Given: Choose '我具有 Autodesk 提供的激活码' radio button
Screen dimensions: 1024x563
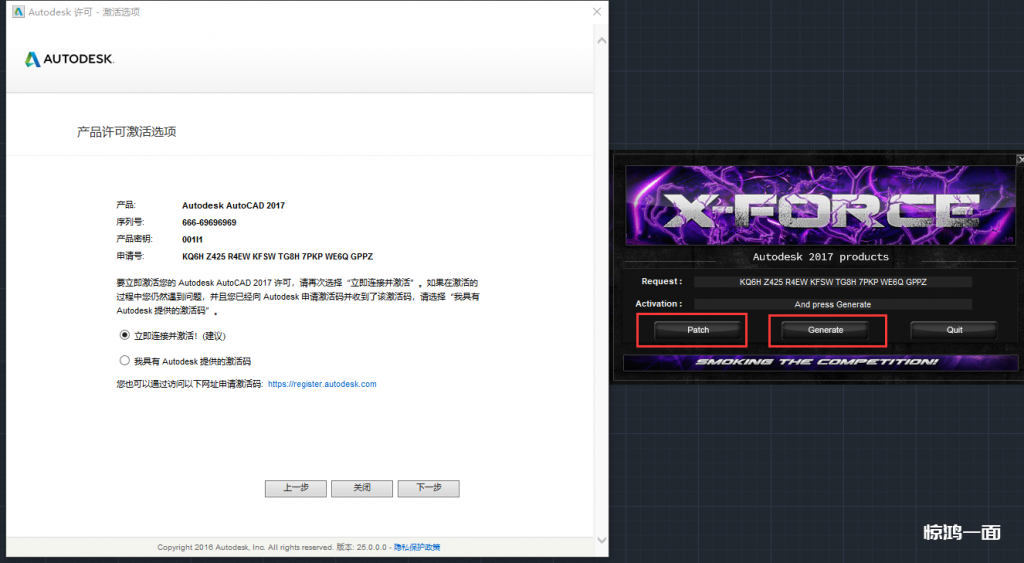Looking at the screenshot, I should click(x=125, y=360).
